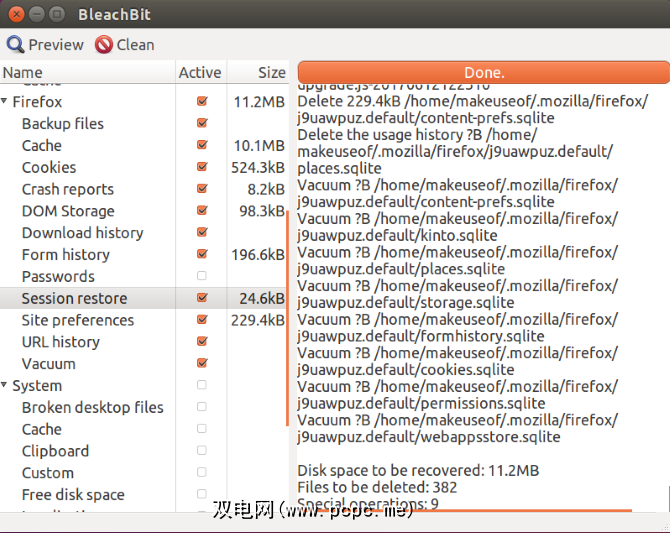Select the DOM Storage row

(144, 211)
